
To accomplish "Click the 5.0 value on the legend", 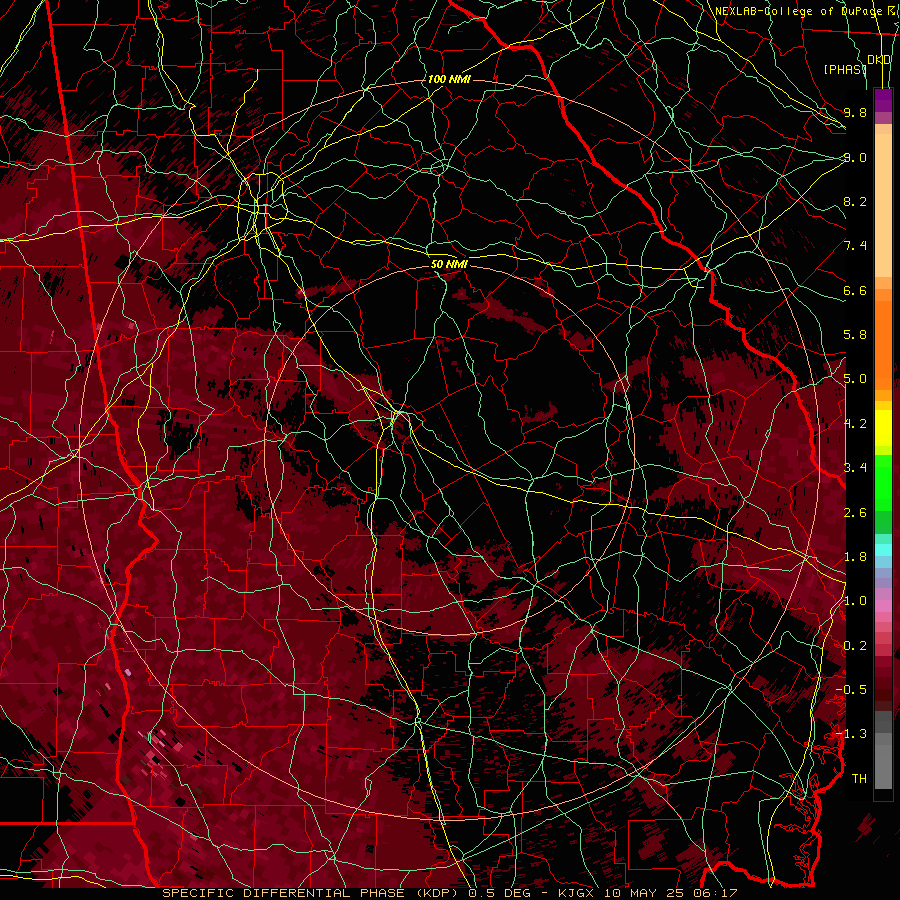I will (x=855, y=379).
